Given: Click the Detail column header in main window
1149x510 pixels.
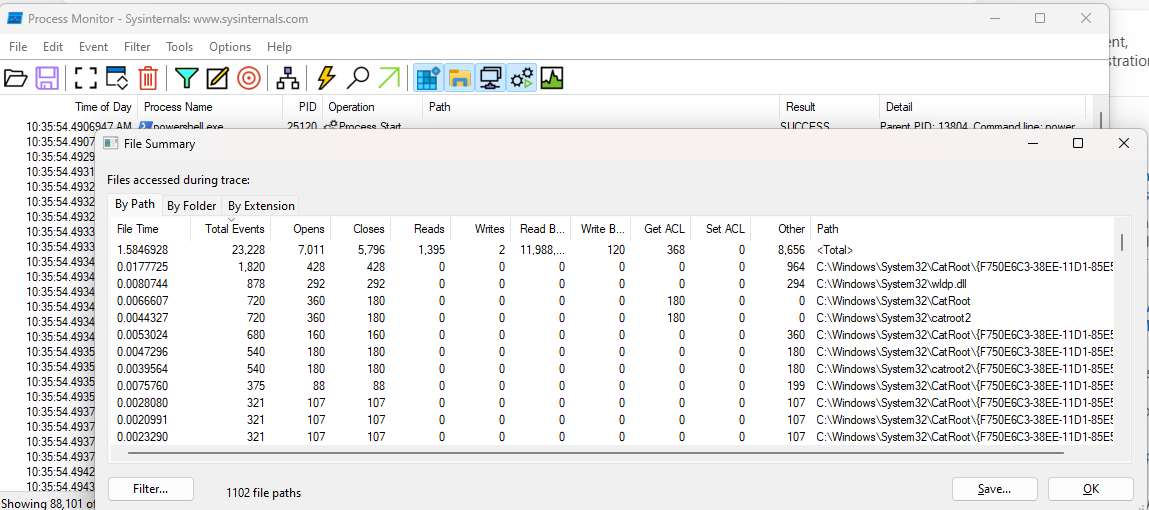Looking at the screenshot, I should pos(982,107).
